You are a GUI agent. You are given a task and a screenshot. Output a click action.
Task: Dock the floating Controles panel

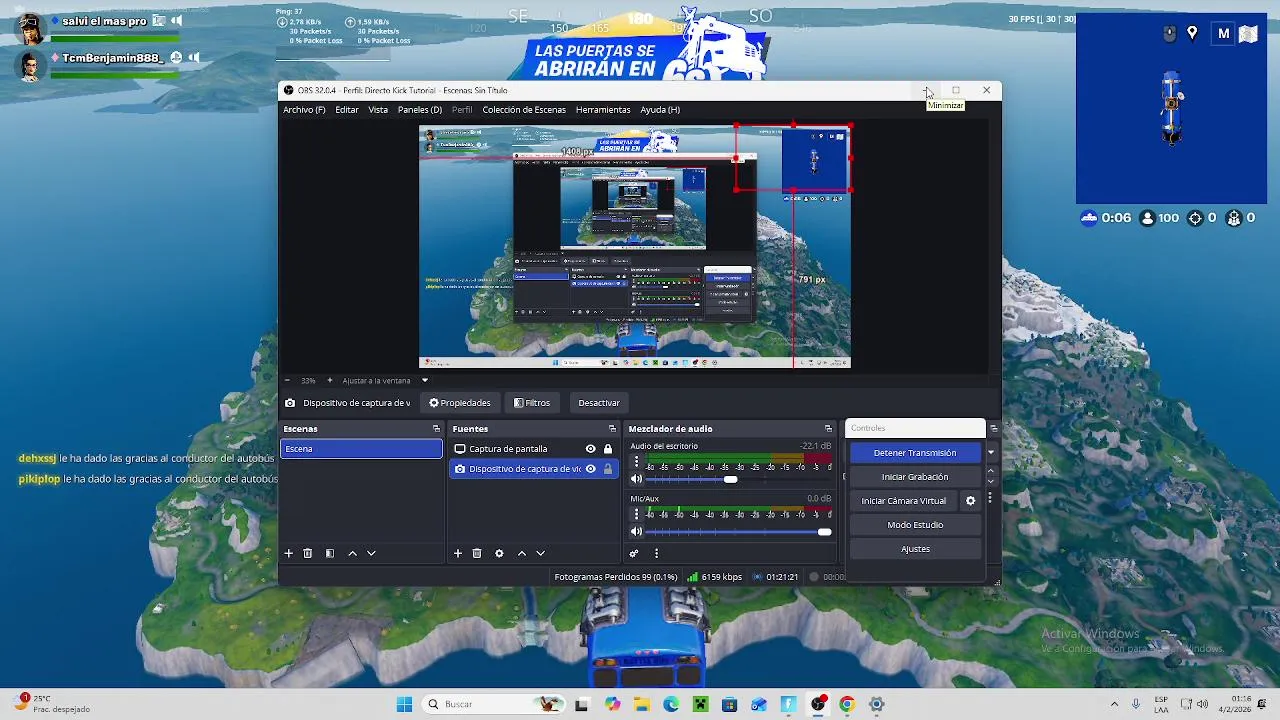[993, 429]
